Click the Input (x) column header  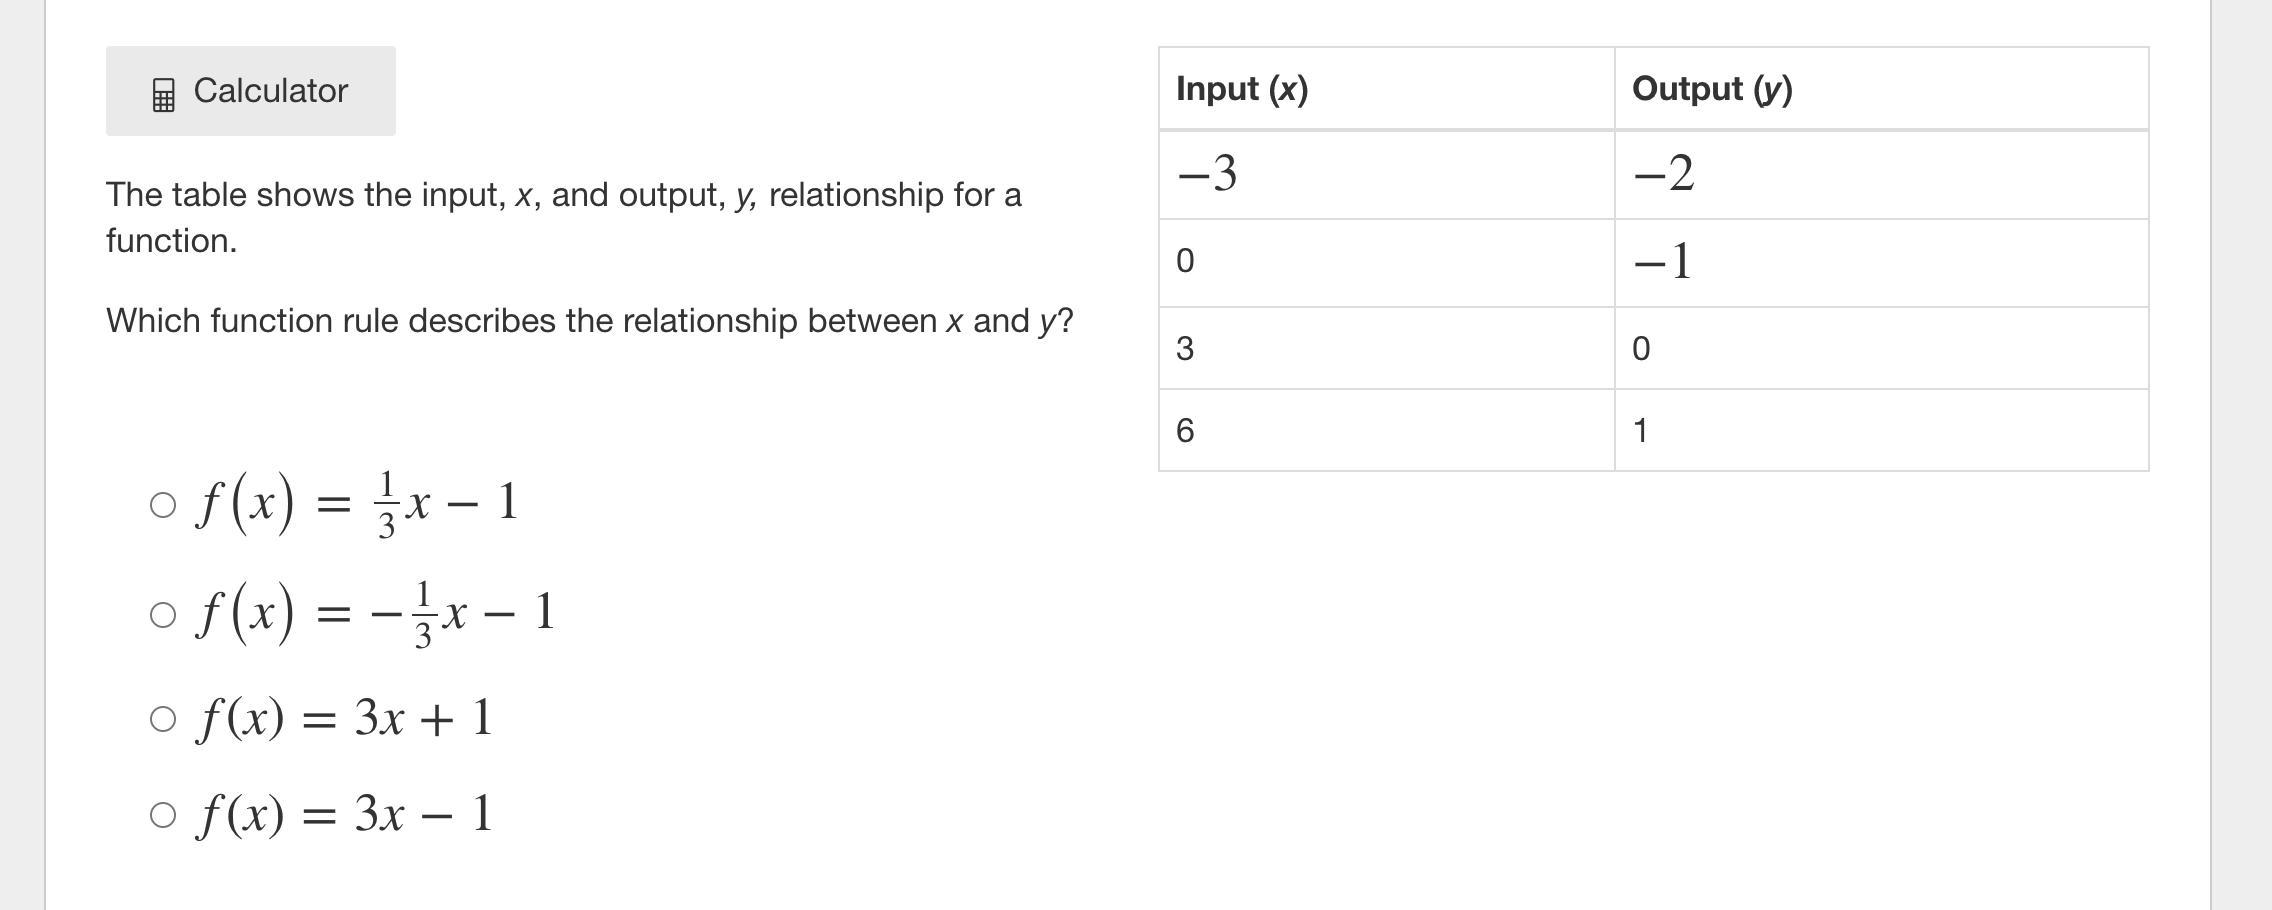1387,89
